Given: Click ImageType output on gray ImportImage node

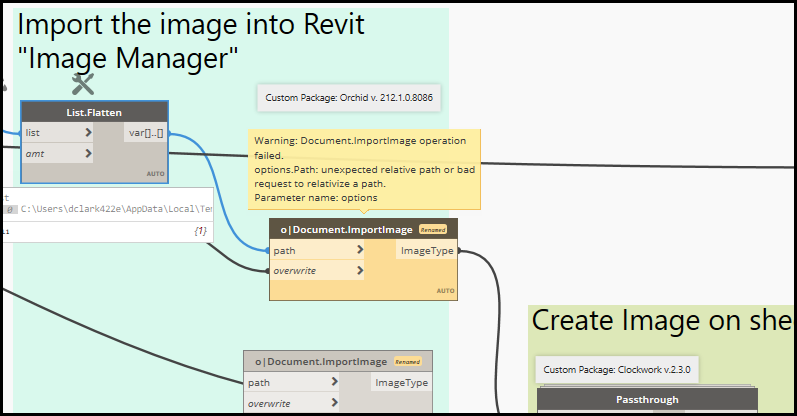Looking at the screenshot, I should (x=401, y=382).
